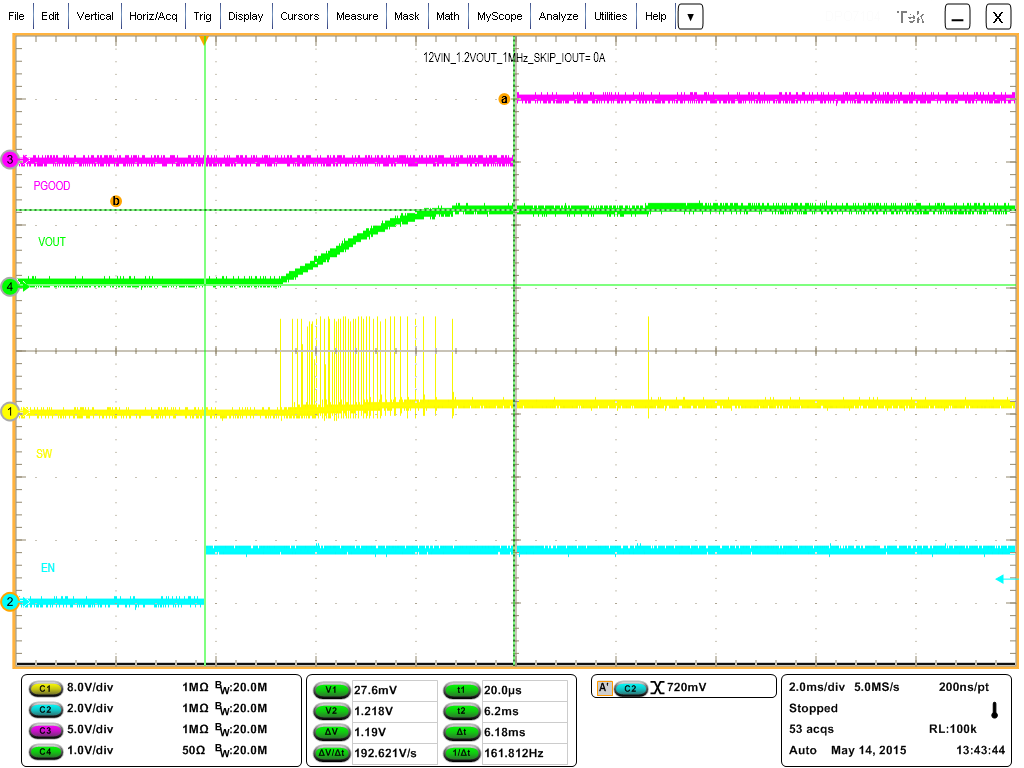Expand the Horiz/Acq menu
The height and width of the screenshot is (768, 1024).
[152, 16]
